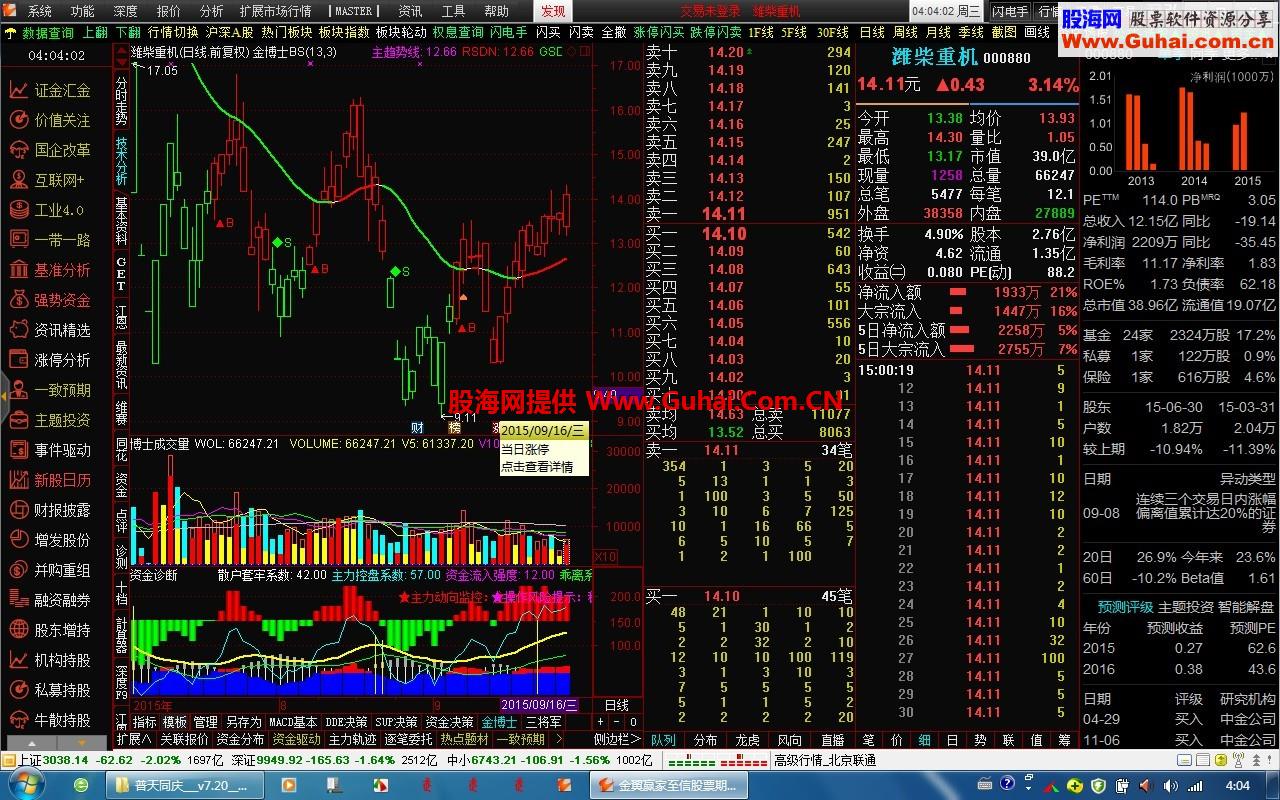Open 资讯精选 in the sidebar
The image size is (1280, 800).
(x=52, y=330)
